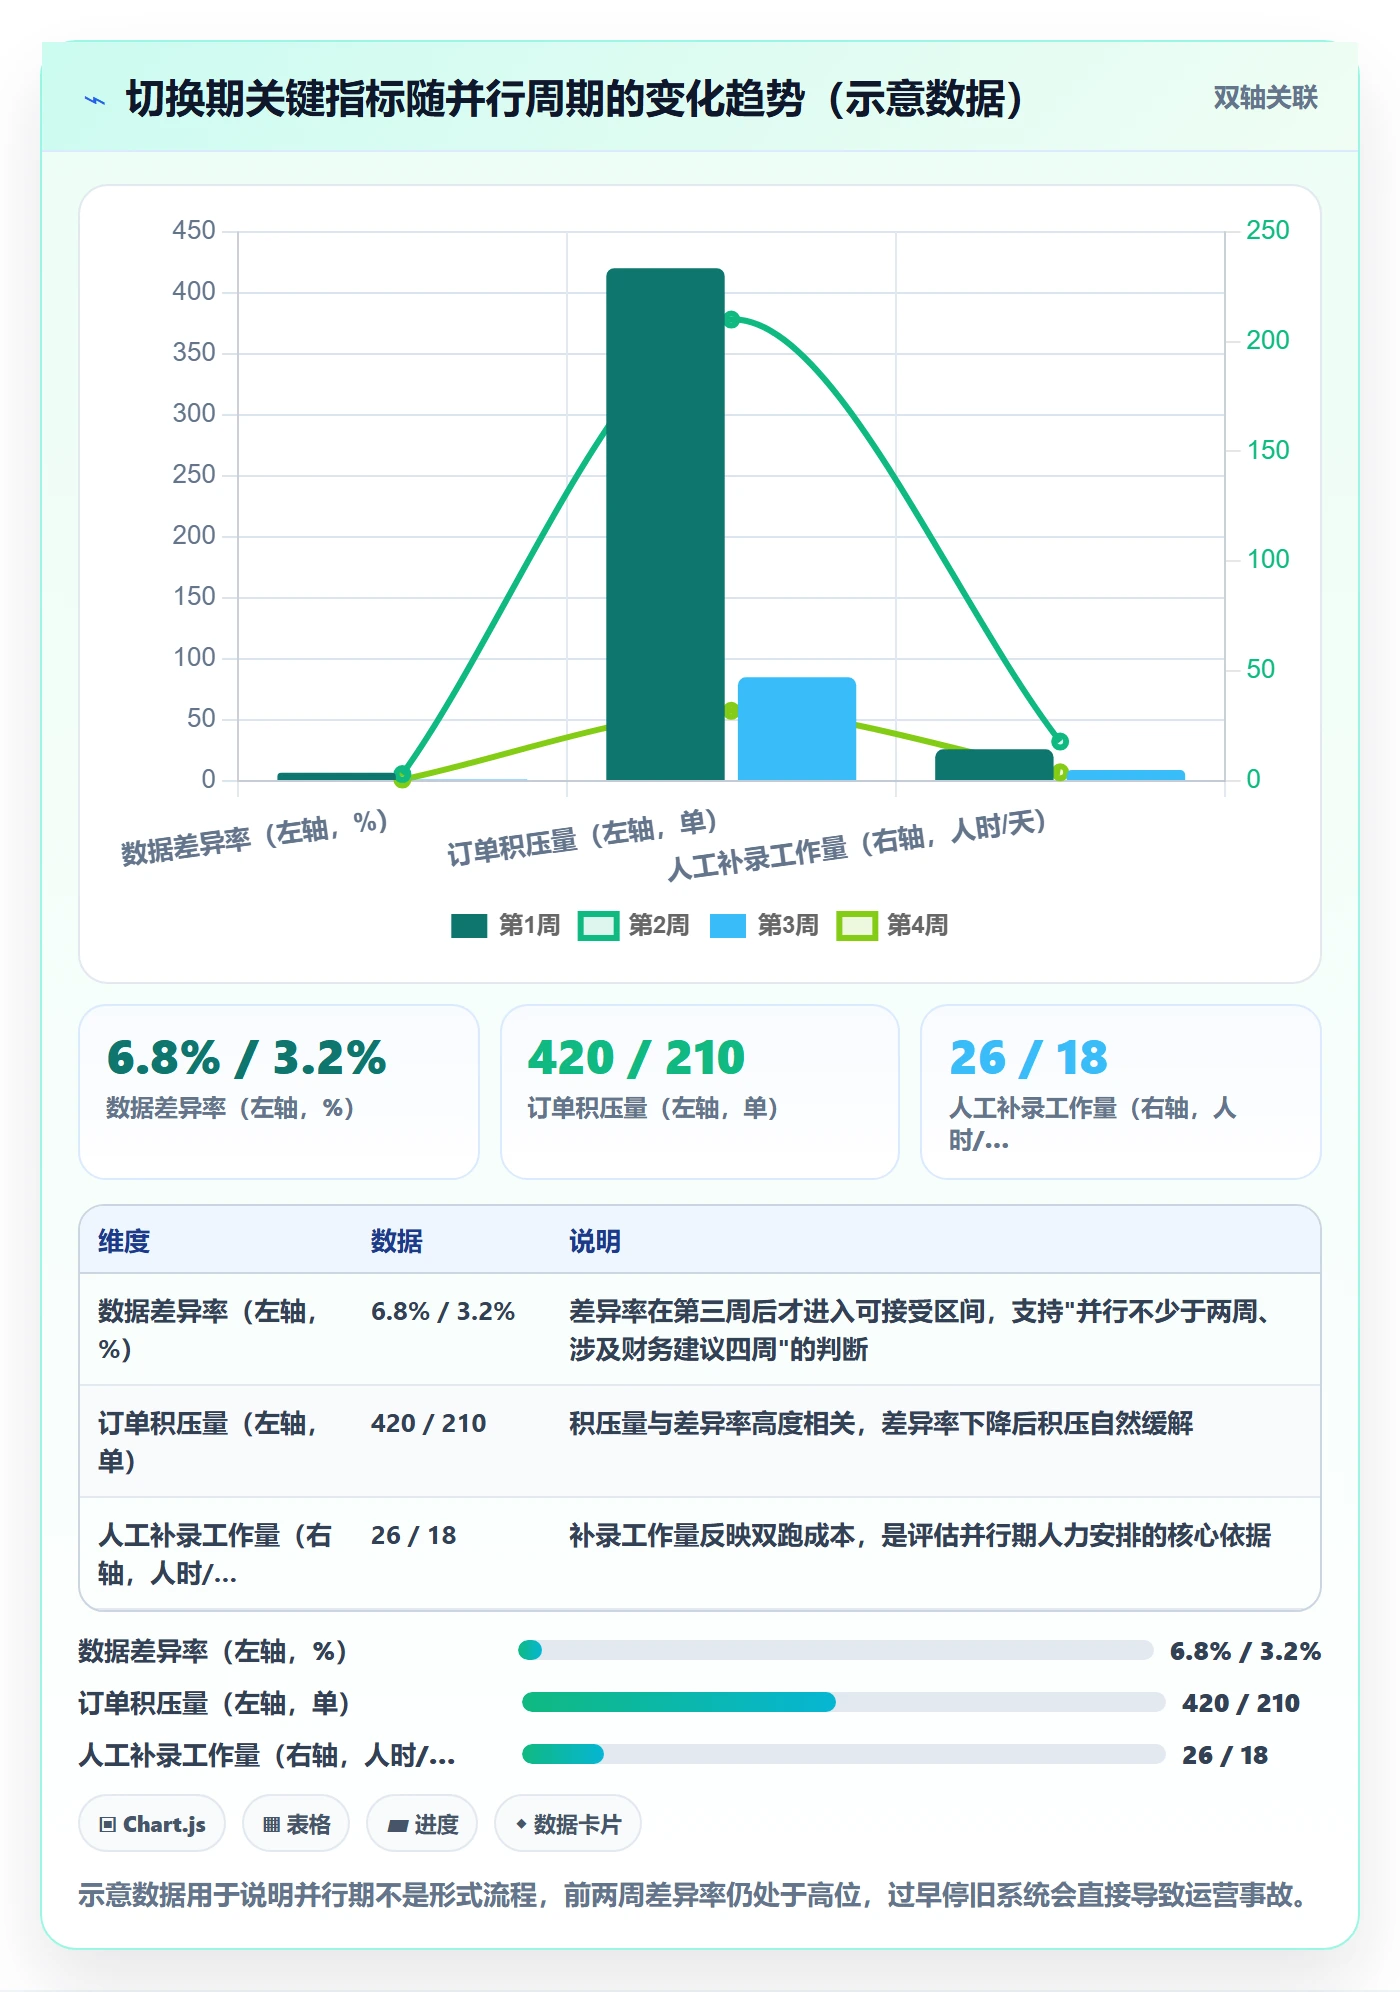Open the 420 / 210 order backlog card
The height and width of the screenshot is (1992, 1400).
(x=700, y=1091)
